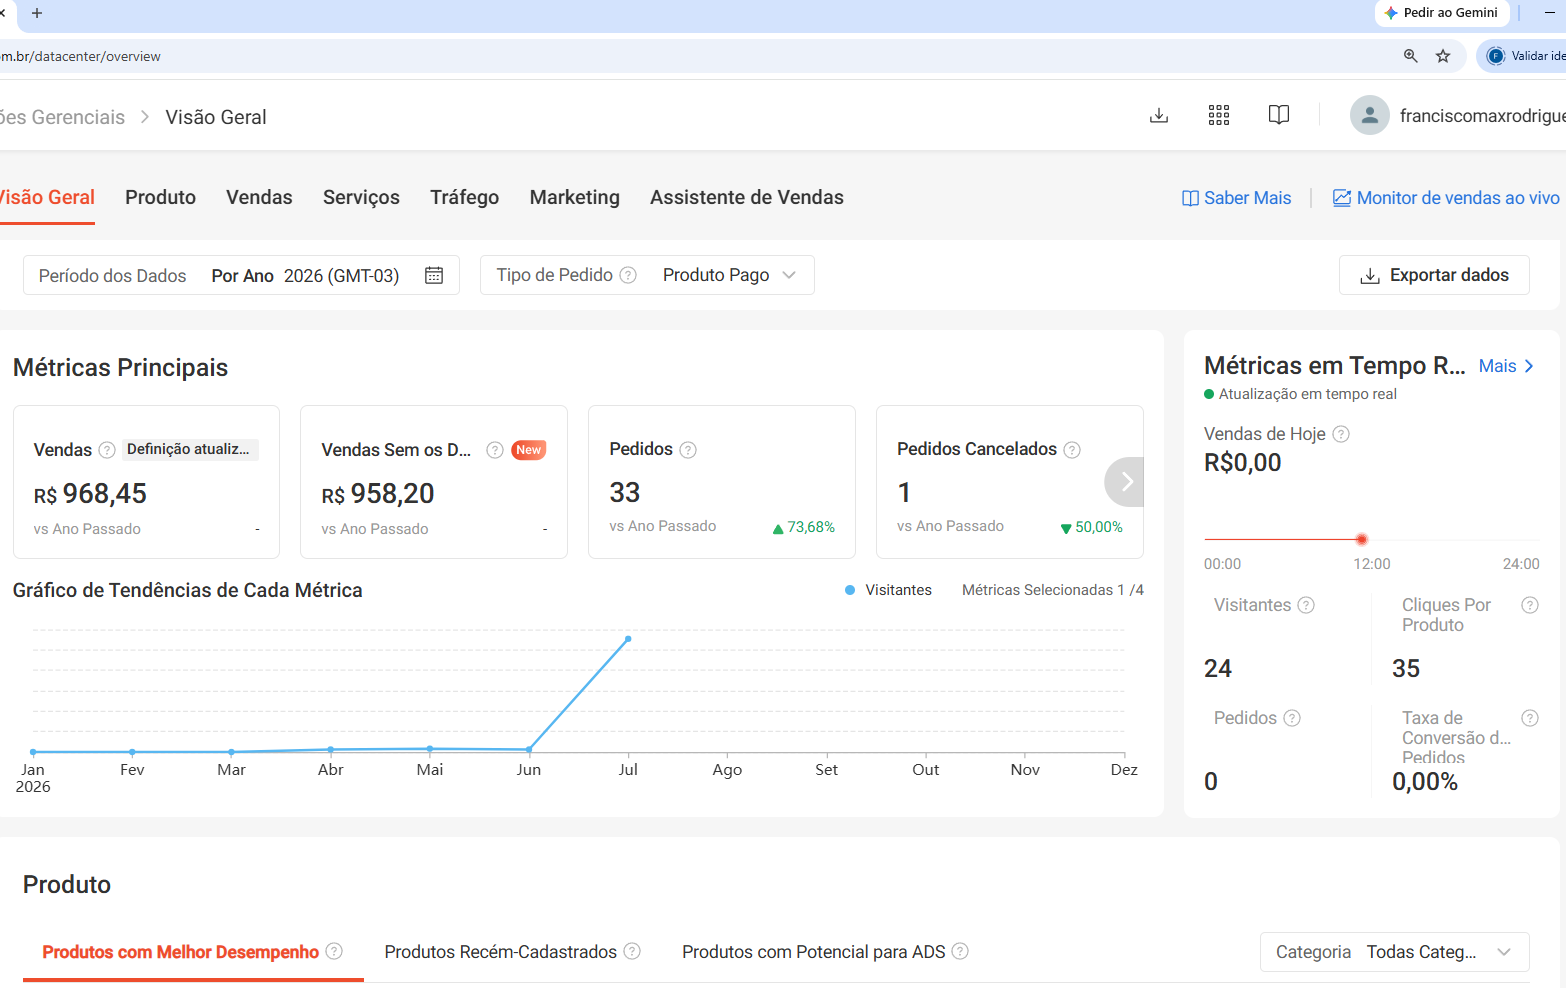
Task: Open the Categoria Todas Categ... dropdown
Action: point(1395,952)
